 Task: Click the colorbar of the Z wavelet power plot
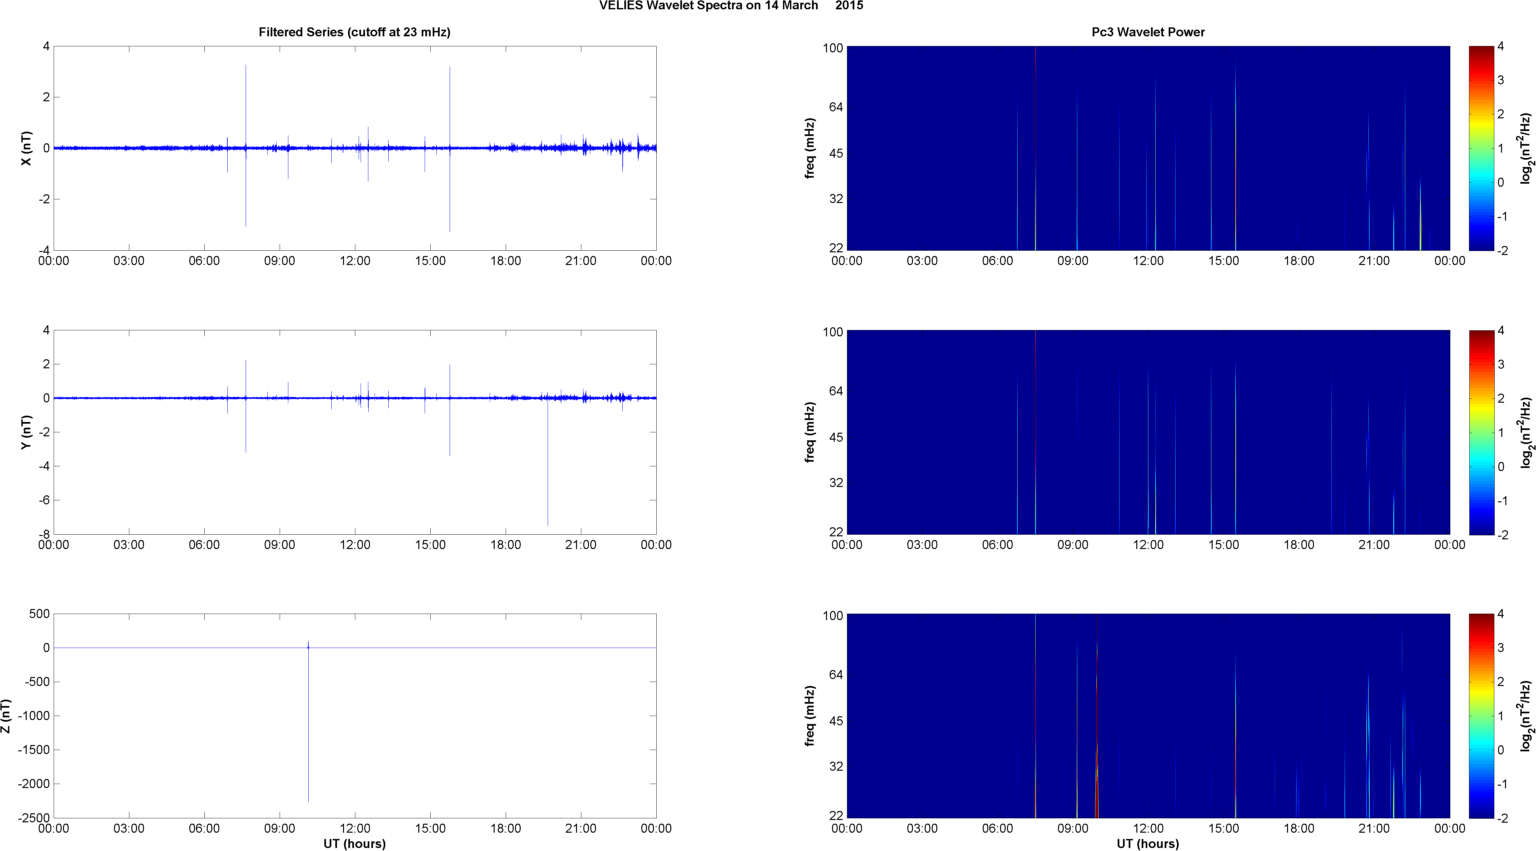tap(1481, 716)
